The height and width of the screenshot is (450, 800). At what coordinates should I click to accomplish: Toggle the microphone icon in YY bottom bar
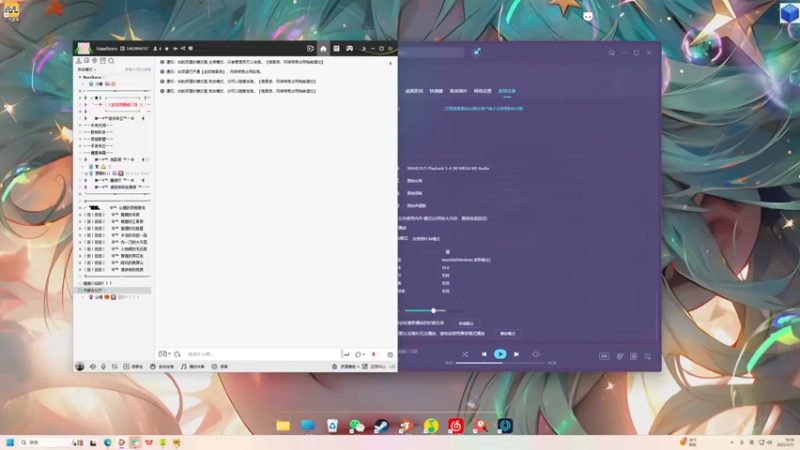click(x=104, y=366)
